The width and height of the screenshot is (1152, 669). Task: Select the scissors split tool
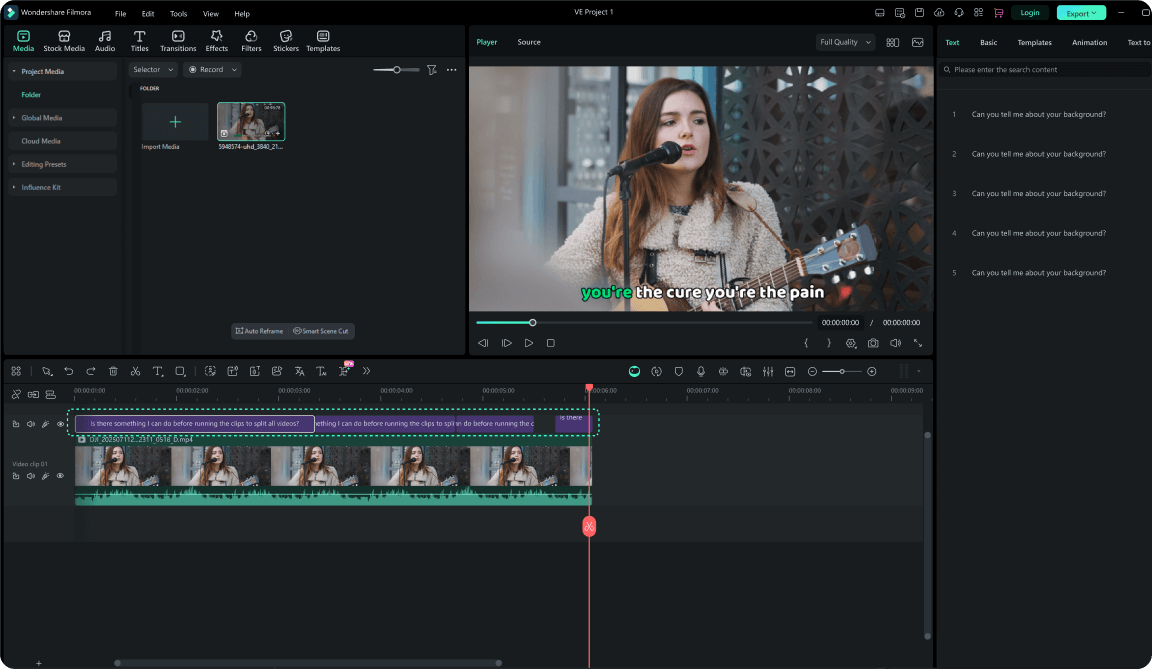135,371
